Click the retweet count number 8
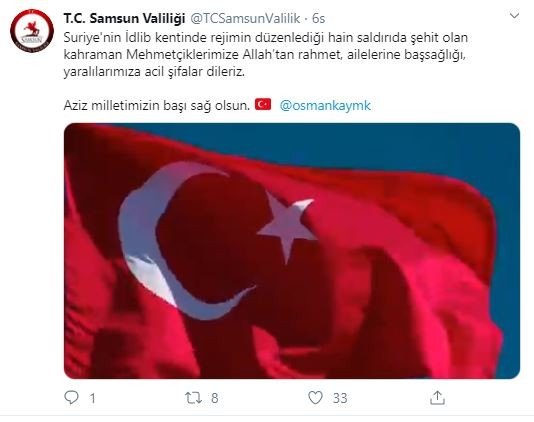 214,398
